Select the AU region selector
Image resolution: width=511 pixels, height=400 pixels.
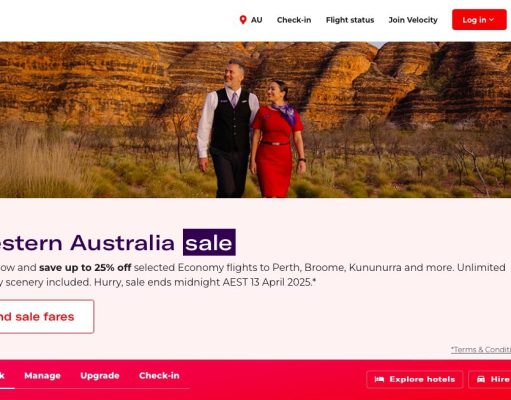point(251,20)
